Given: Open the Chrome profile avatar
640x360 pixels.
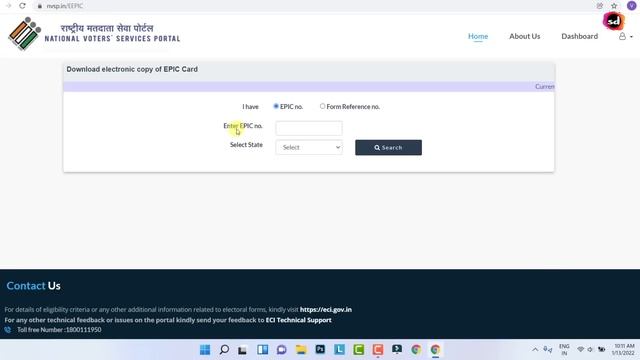Looking at the screenshot, I should pos(631,6).
